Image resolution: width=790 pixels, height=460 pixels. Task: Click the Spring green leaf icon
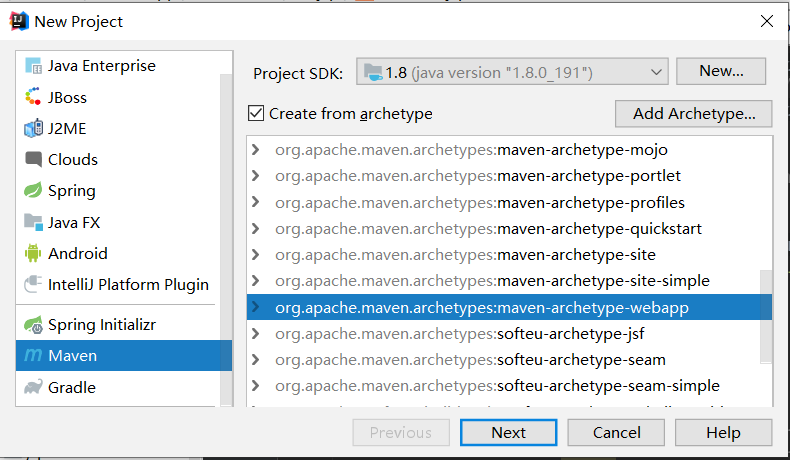click(x=33, y=190)
